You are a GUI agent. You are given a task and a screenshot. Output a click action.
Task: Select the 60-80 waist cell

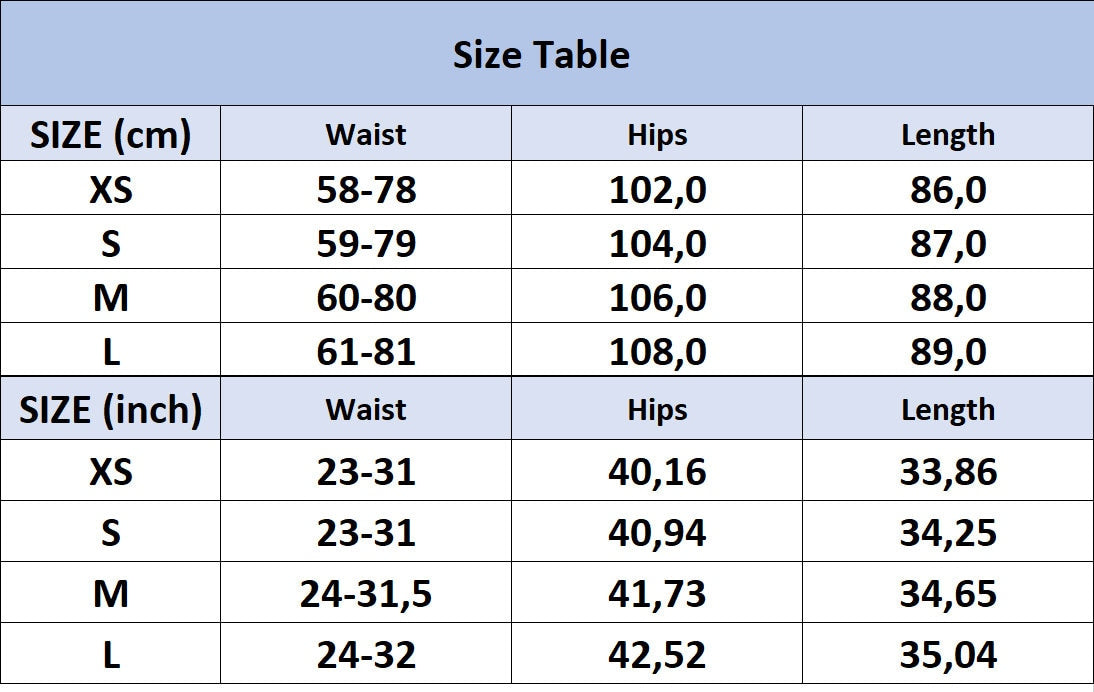click(x=366, y=298)
